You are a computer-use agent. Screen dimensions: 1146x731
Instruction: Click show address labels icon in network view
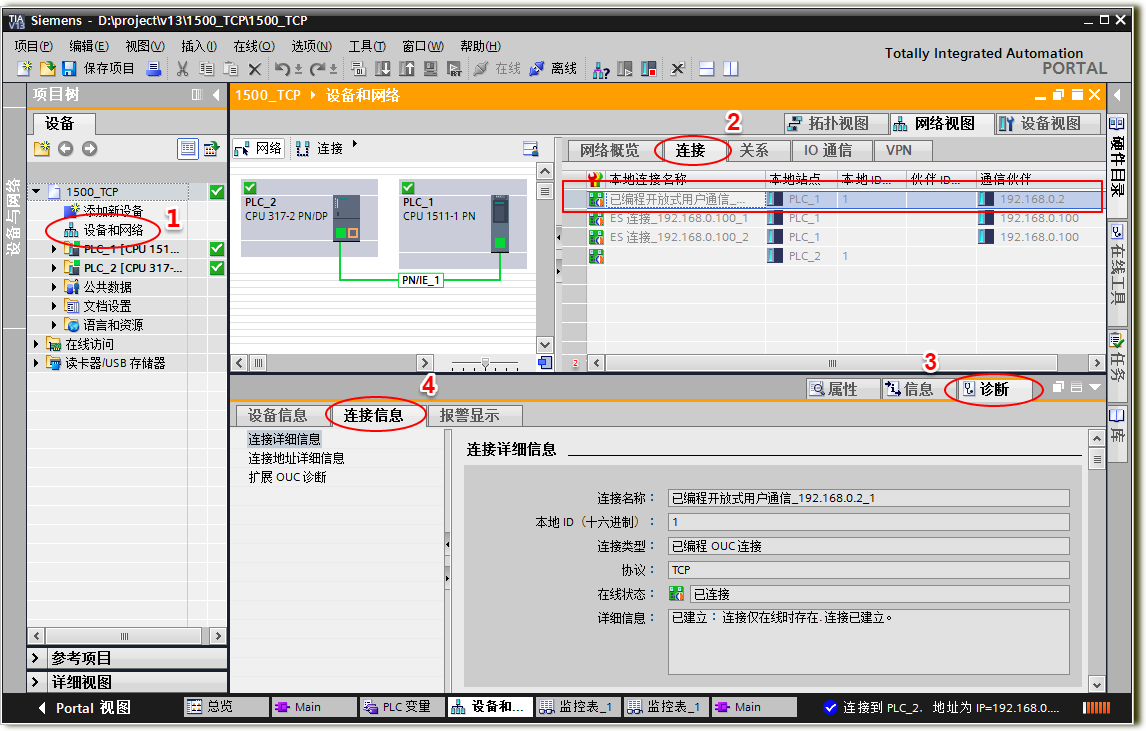tap(531, 149)
